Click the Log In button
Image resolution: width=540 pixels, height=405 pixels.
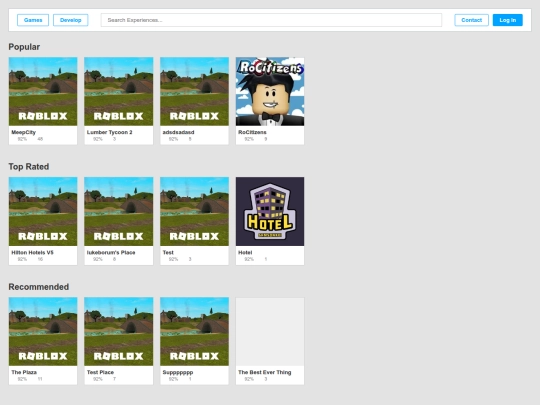pyautogui.click(x=508, y=20)
